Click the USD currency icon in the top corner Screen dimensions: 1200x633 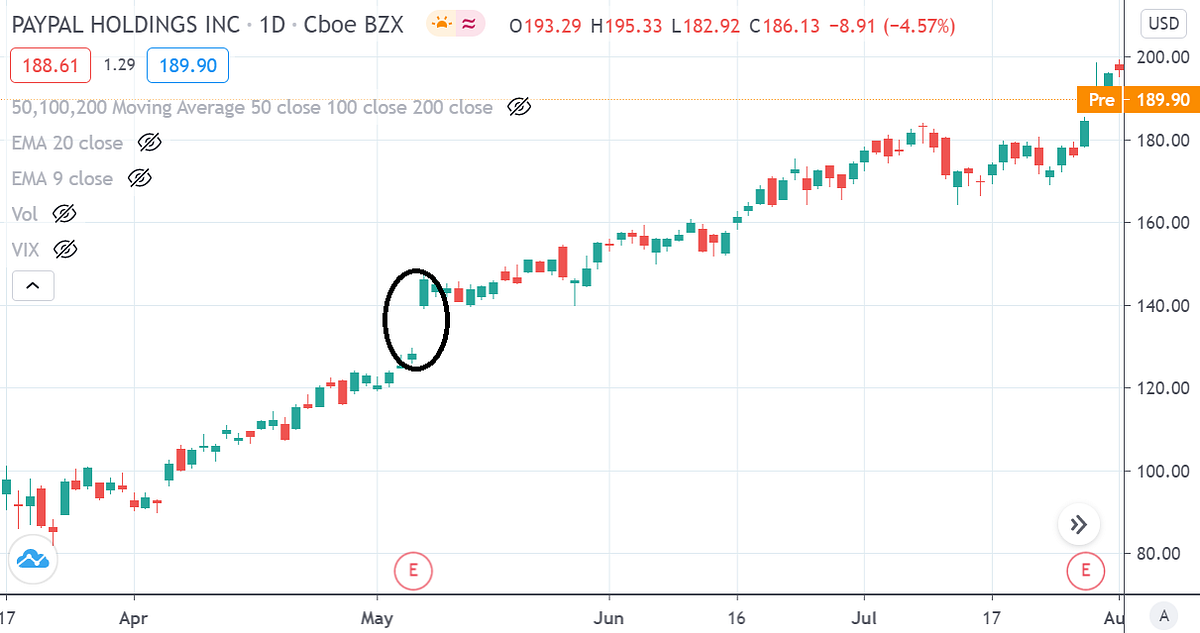(x=1163, y=22)
